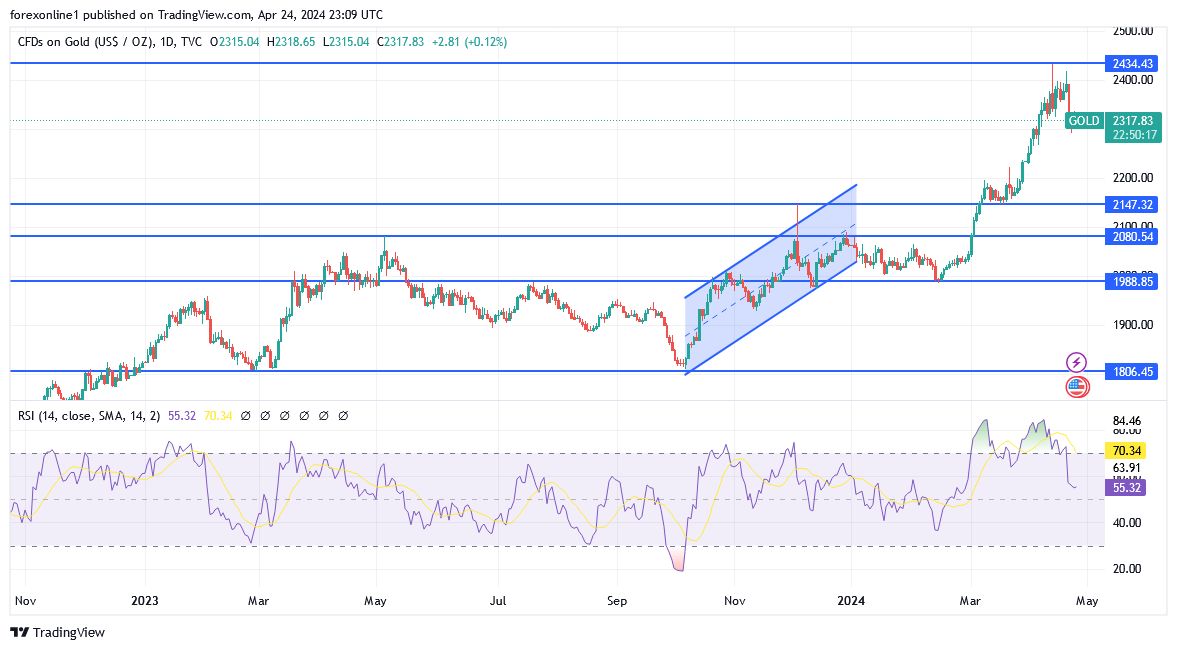Select the 2024 label on the time axis
The width and height of the screenshot is (1177, 650).
(x=850, y=601)
